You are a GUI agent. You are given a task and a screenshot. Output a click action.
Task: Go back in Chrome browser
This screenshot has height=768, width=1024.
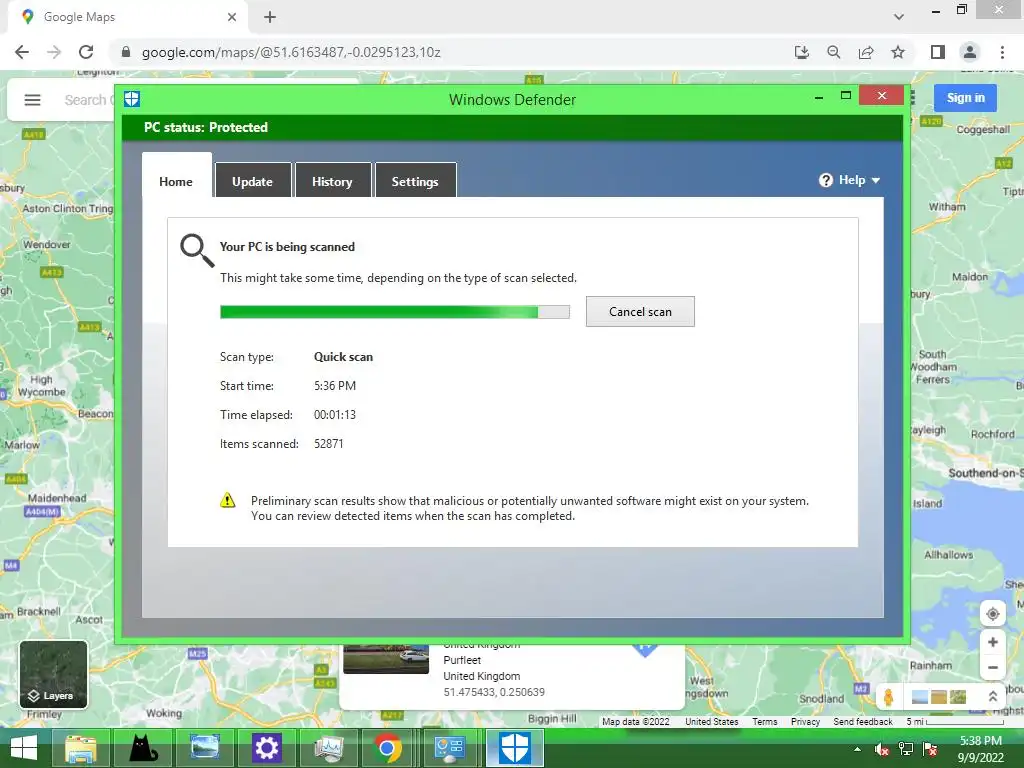click(22, 52)
